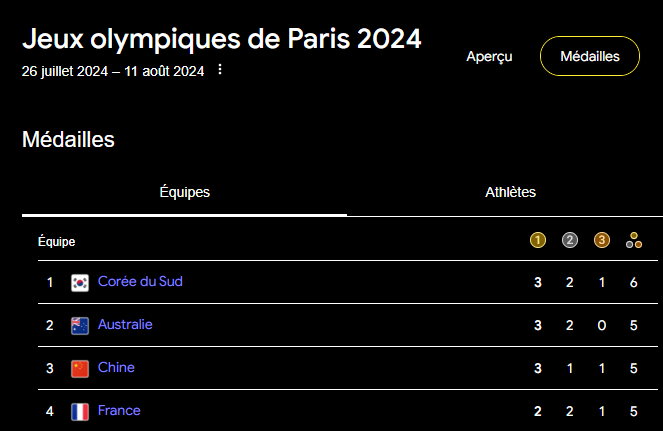The image size is (663, 431).
Task: Click the gold medal column icon
Action: pyautogui.click(x=538, y=240)
